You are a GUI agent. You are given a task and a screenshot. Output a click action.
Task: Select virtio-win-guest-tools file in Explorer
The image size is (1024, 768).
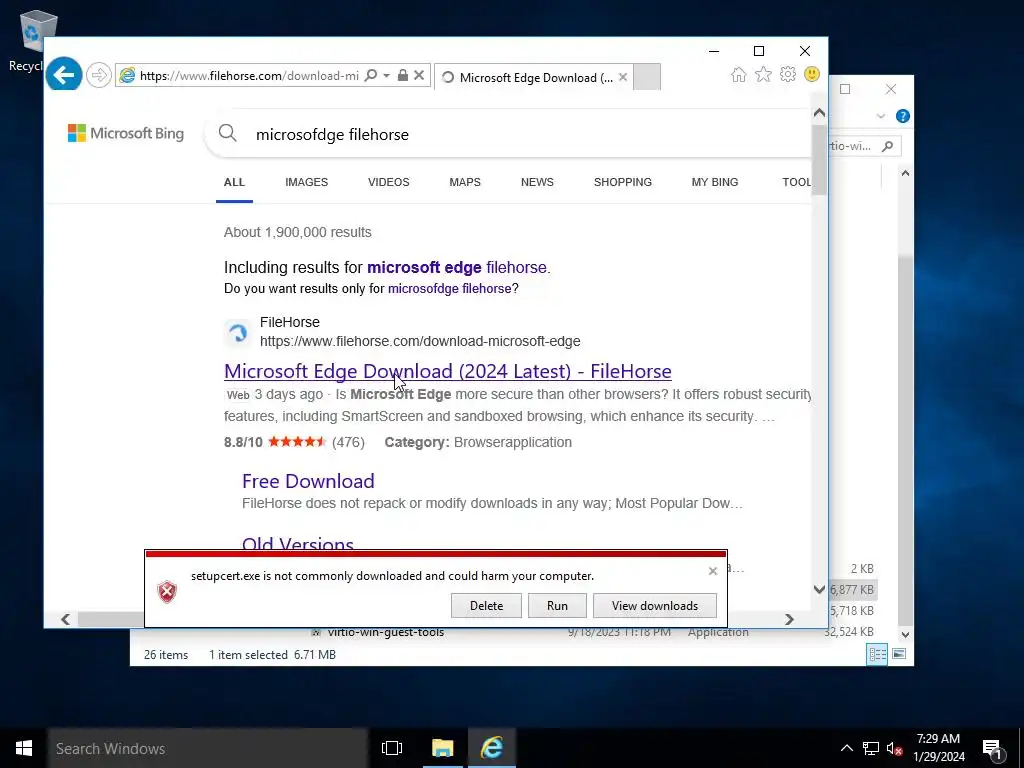[385, 632]
